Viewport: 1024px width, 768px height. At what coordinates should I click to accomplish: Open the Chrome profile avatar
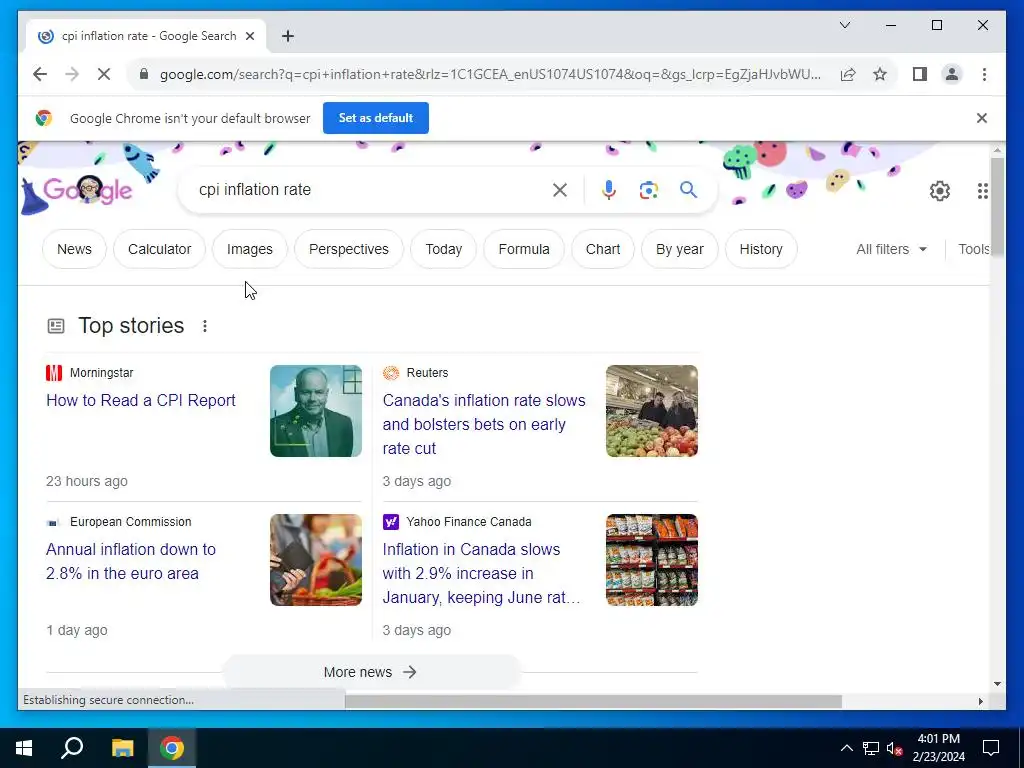(x=952, y=74)
